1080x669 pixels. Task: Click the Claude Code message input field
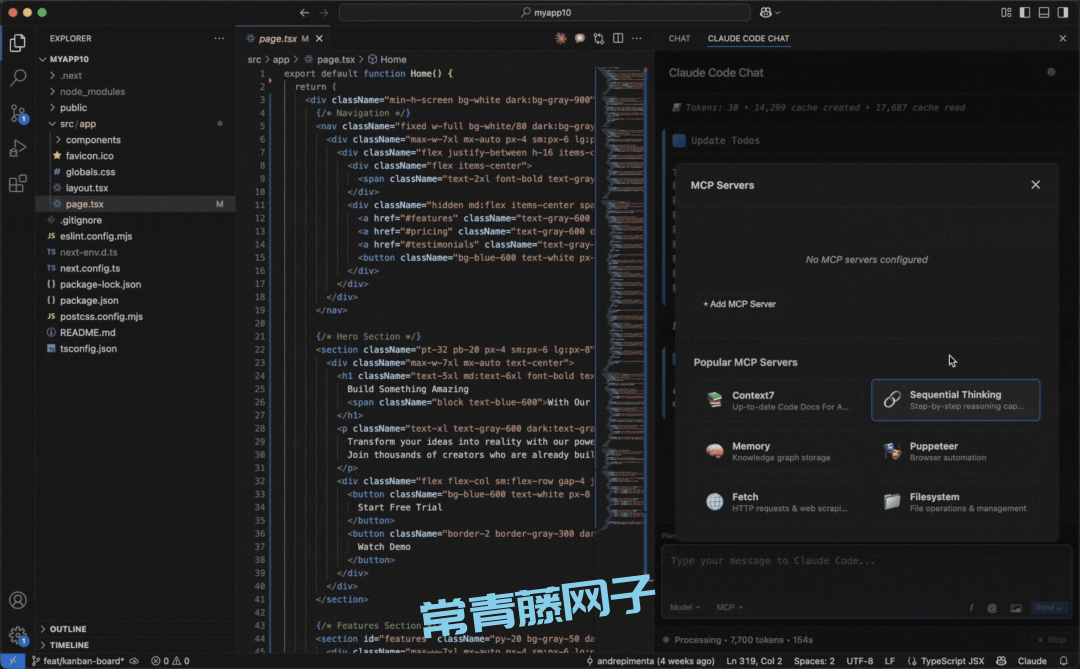tap(860, 562)
